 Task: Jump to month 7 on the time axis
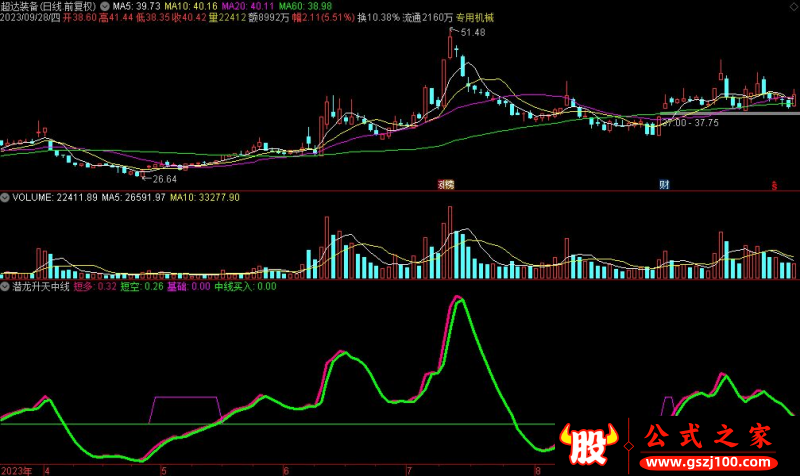(x=409, y=471)
